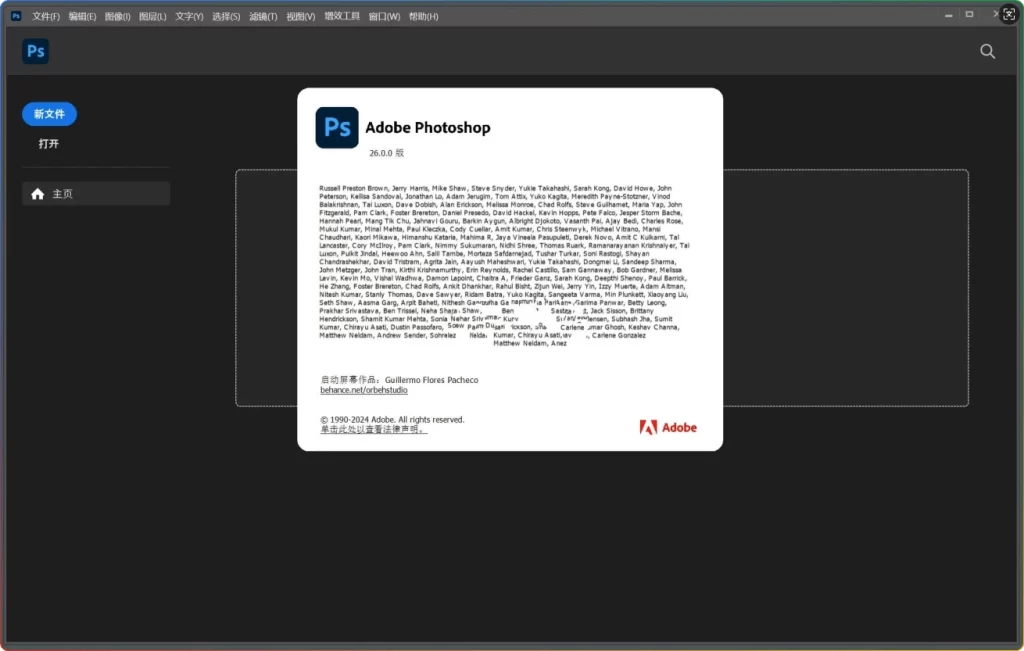
Task: Click the red Adobe logo
Action: point(668,427)
